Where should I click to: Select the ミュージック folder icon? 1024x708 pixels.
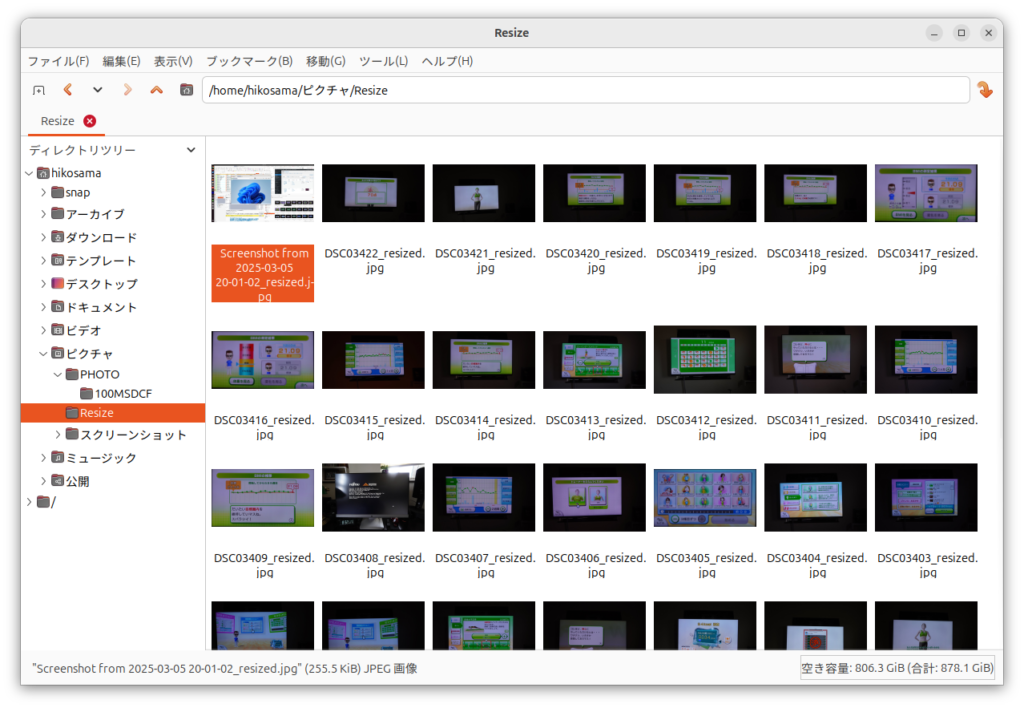coord(57,458)
